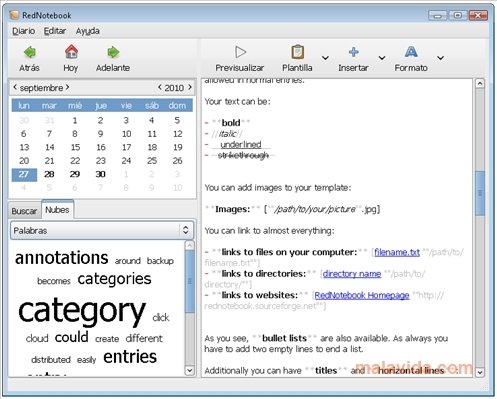Image resolution: width=497 pixels, height=399 pixels.
Task: Click the Previsualizar play icon
Action: tap(240, 52)
